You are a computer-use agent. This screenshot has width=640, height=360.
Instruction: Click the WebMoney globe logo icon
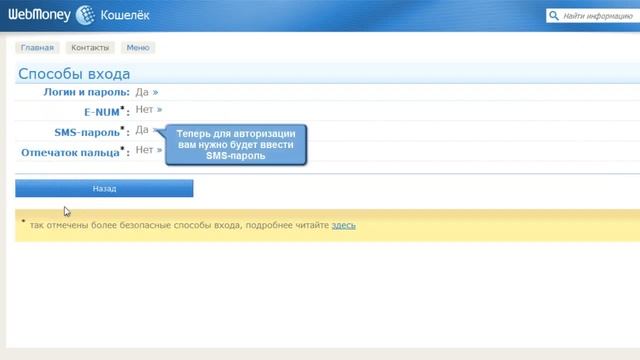[x=85, y=15]
